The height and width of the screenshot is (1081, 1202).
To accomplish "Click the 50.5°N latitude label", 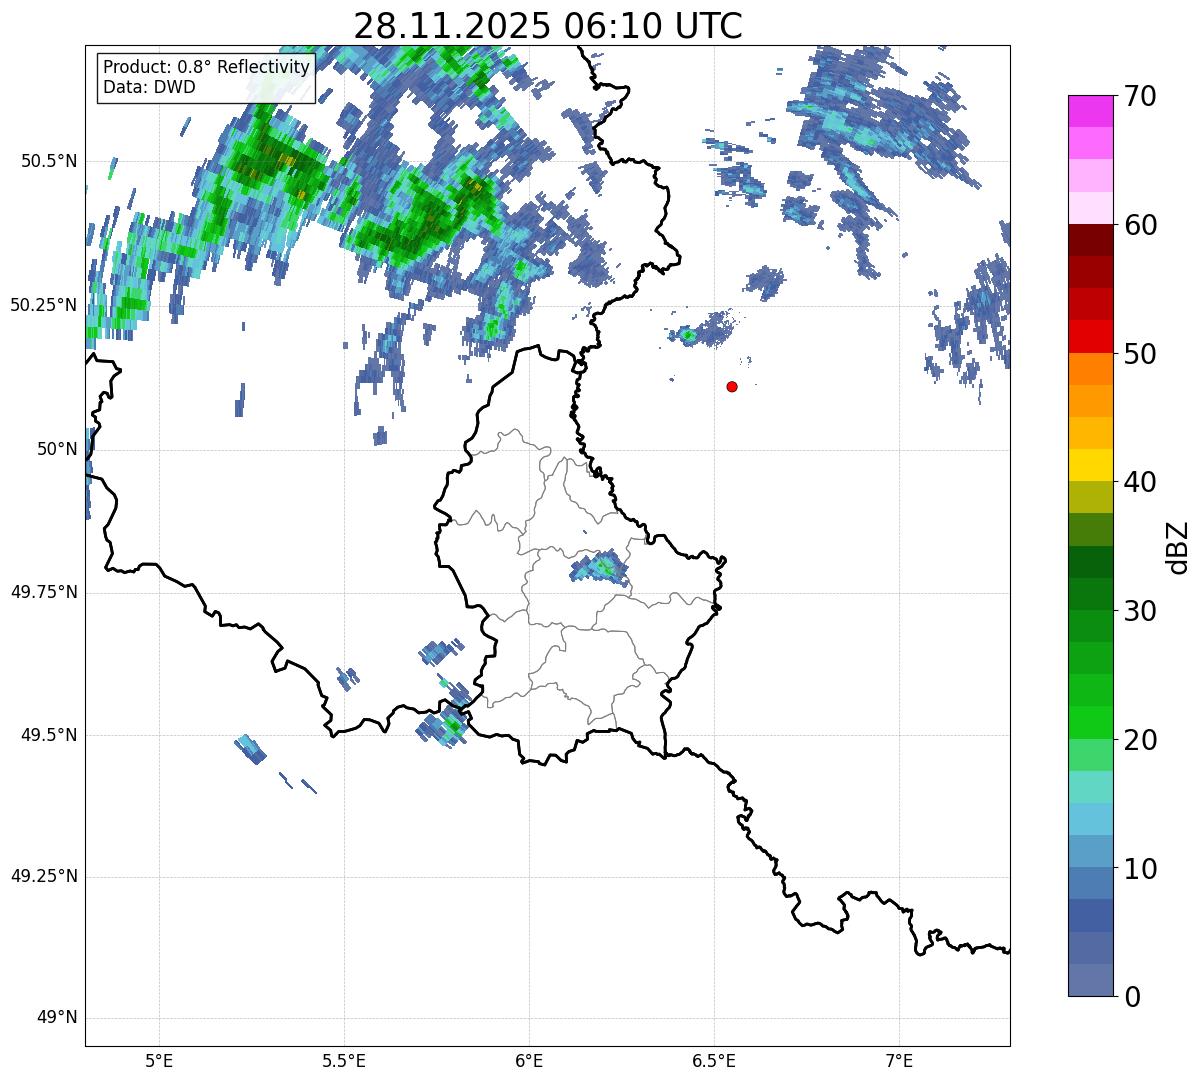I will coord(48,161).
